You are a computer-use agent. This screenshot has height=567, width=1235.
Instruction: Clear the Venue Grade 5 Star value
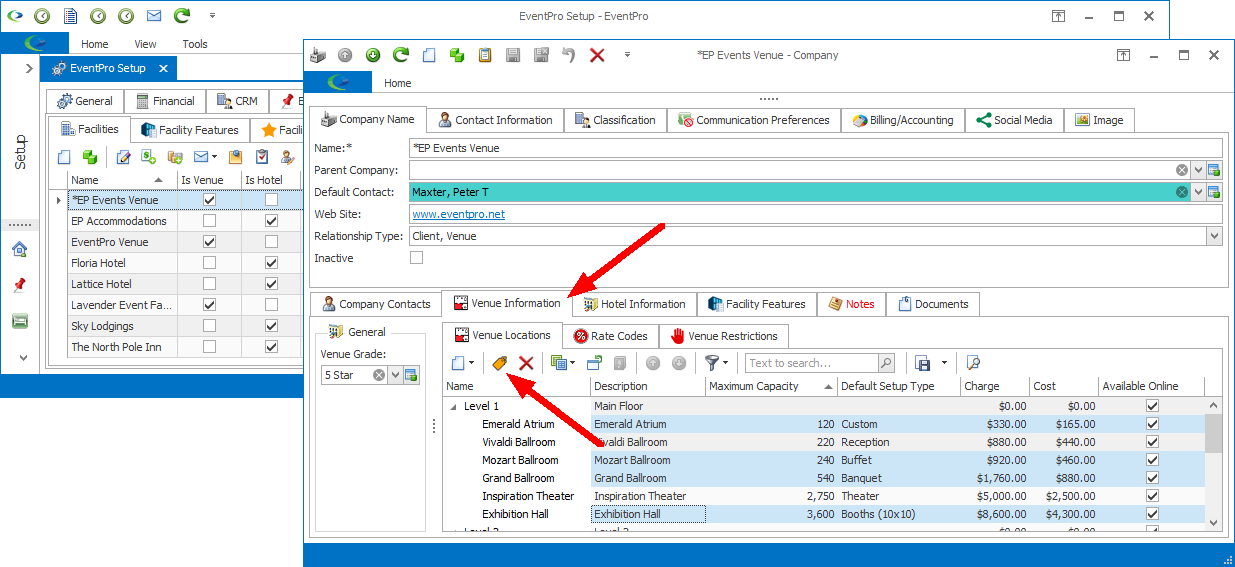(x=379, y=375)
